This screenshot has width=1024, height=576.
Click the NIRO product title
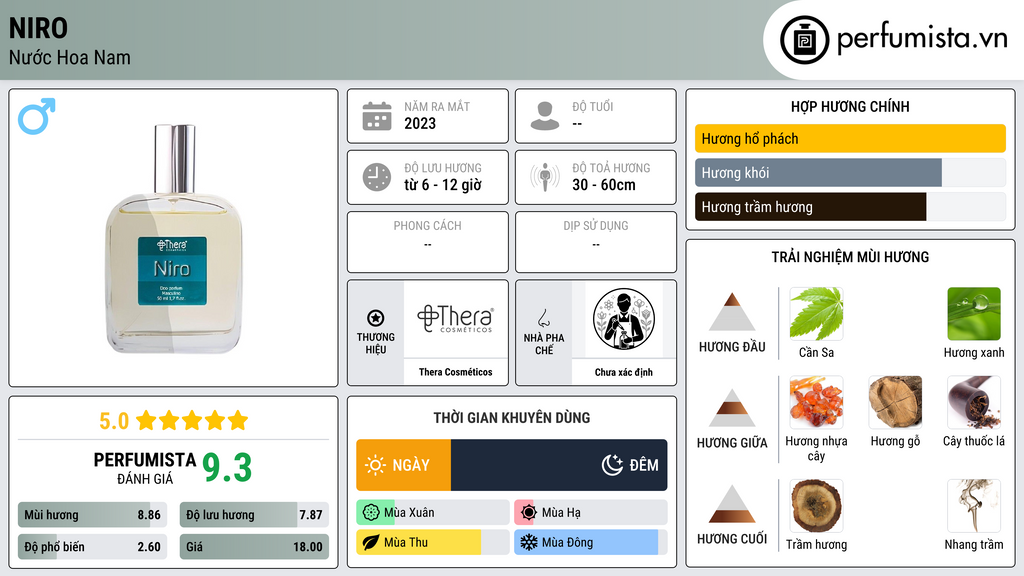click(x=39, y=28)
